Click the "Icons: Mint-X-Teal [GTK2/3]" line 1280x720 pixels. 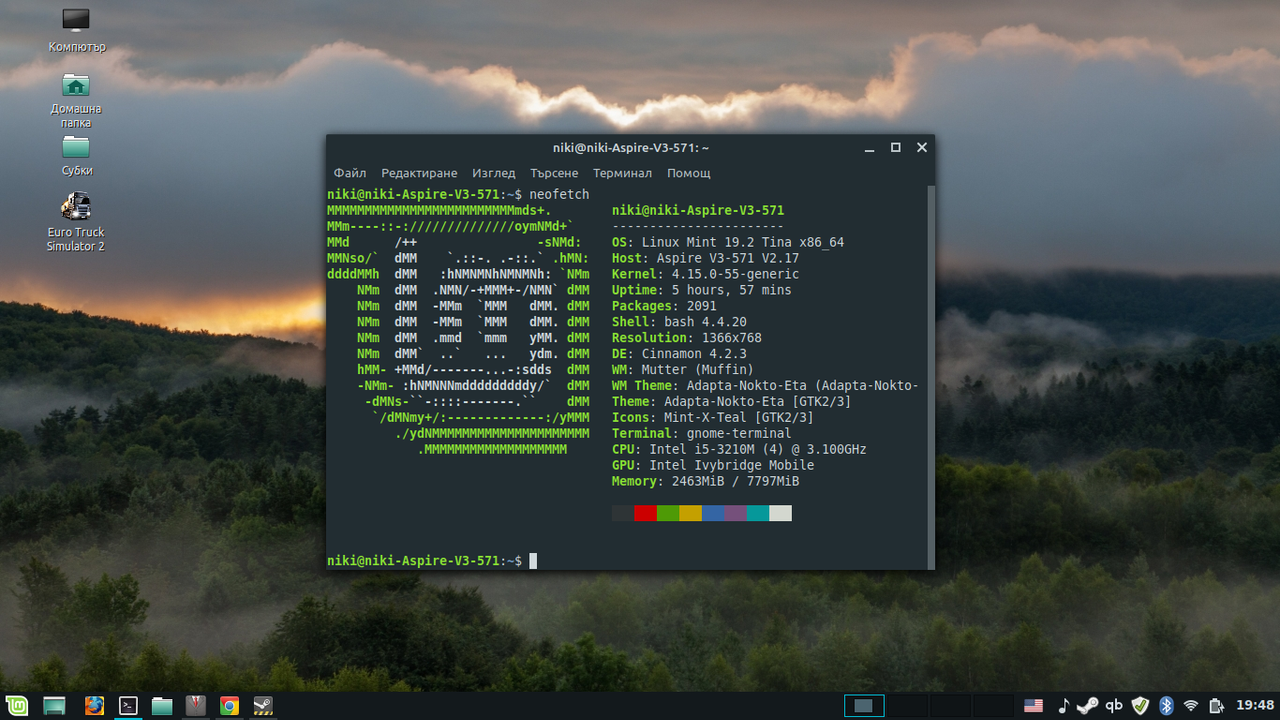tap(713, 418)
